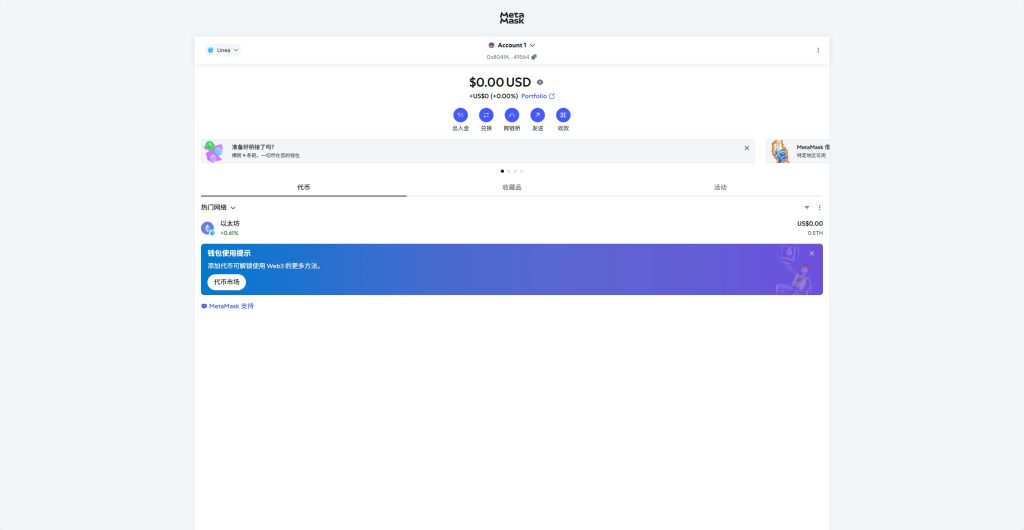This screenshot has width=1024, height=530.
Task: Dismiss the 钱包使用提示 banner
Action: point(812,253)
